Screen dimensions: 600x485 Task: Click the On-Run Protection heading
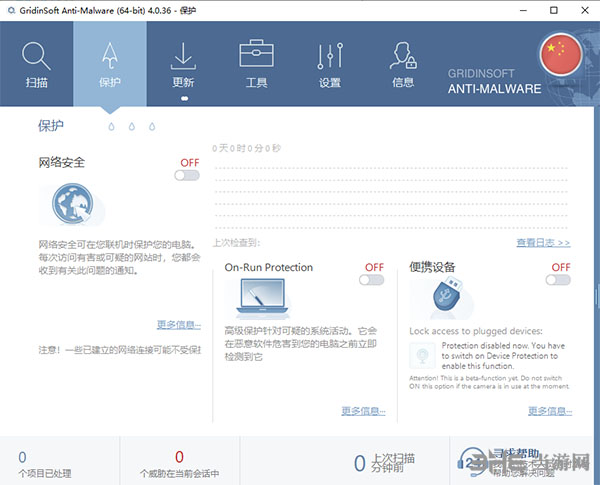269,267
